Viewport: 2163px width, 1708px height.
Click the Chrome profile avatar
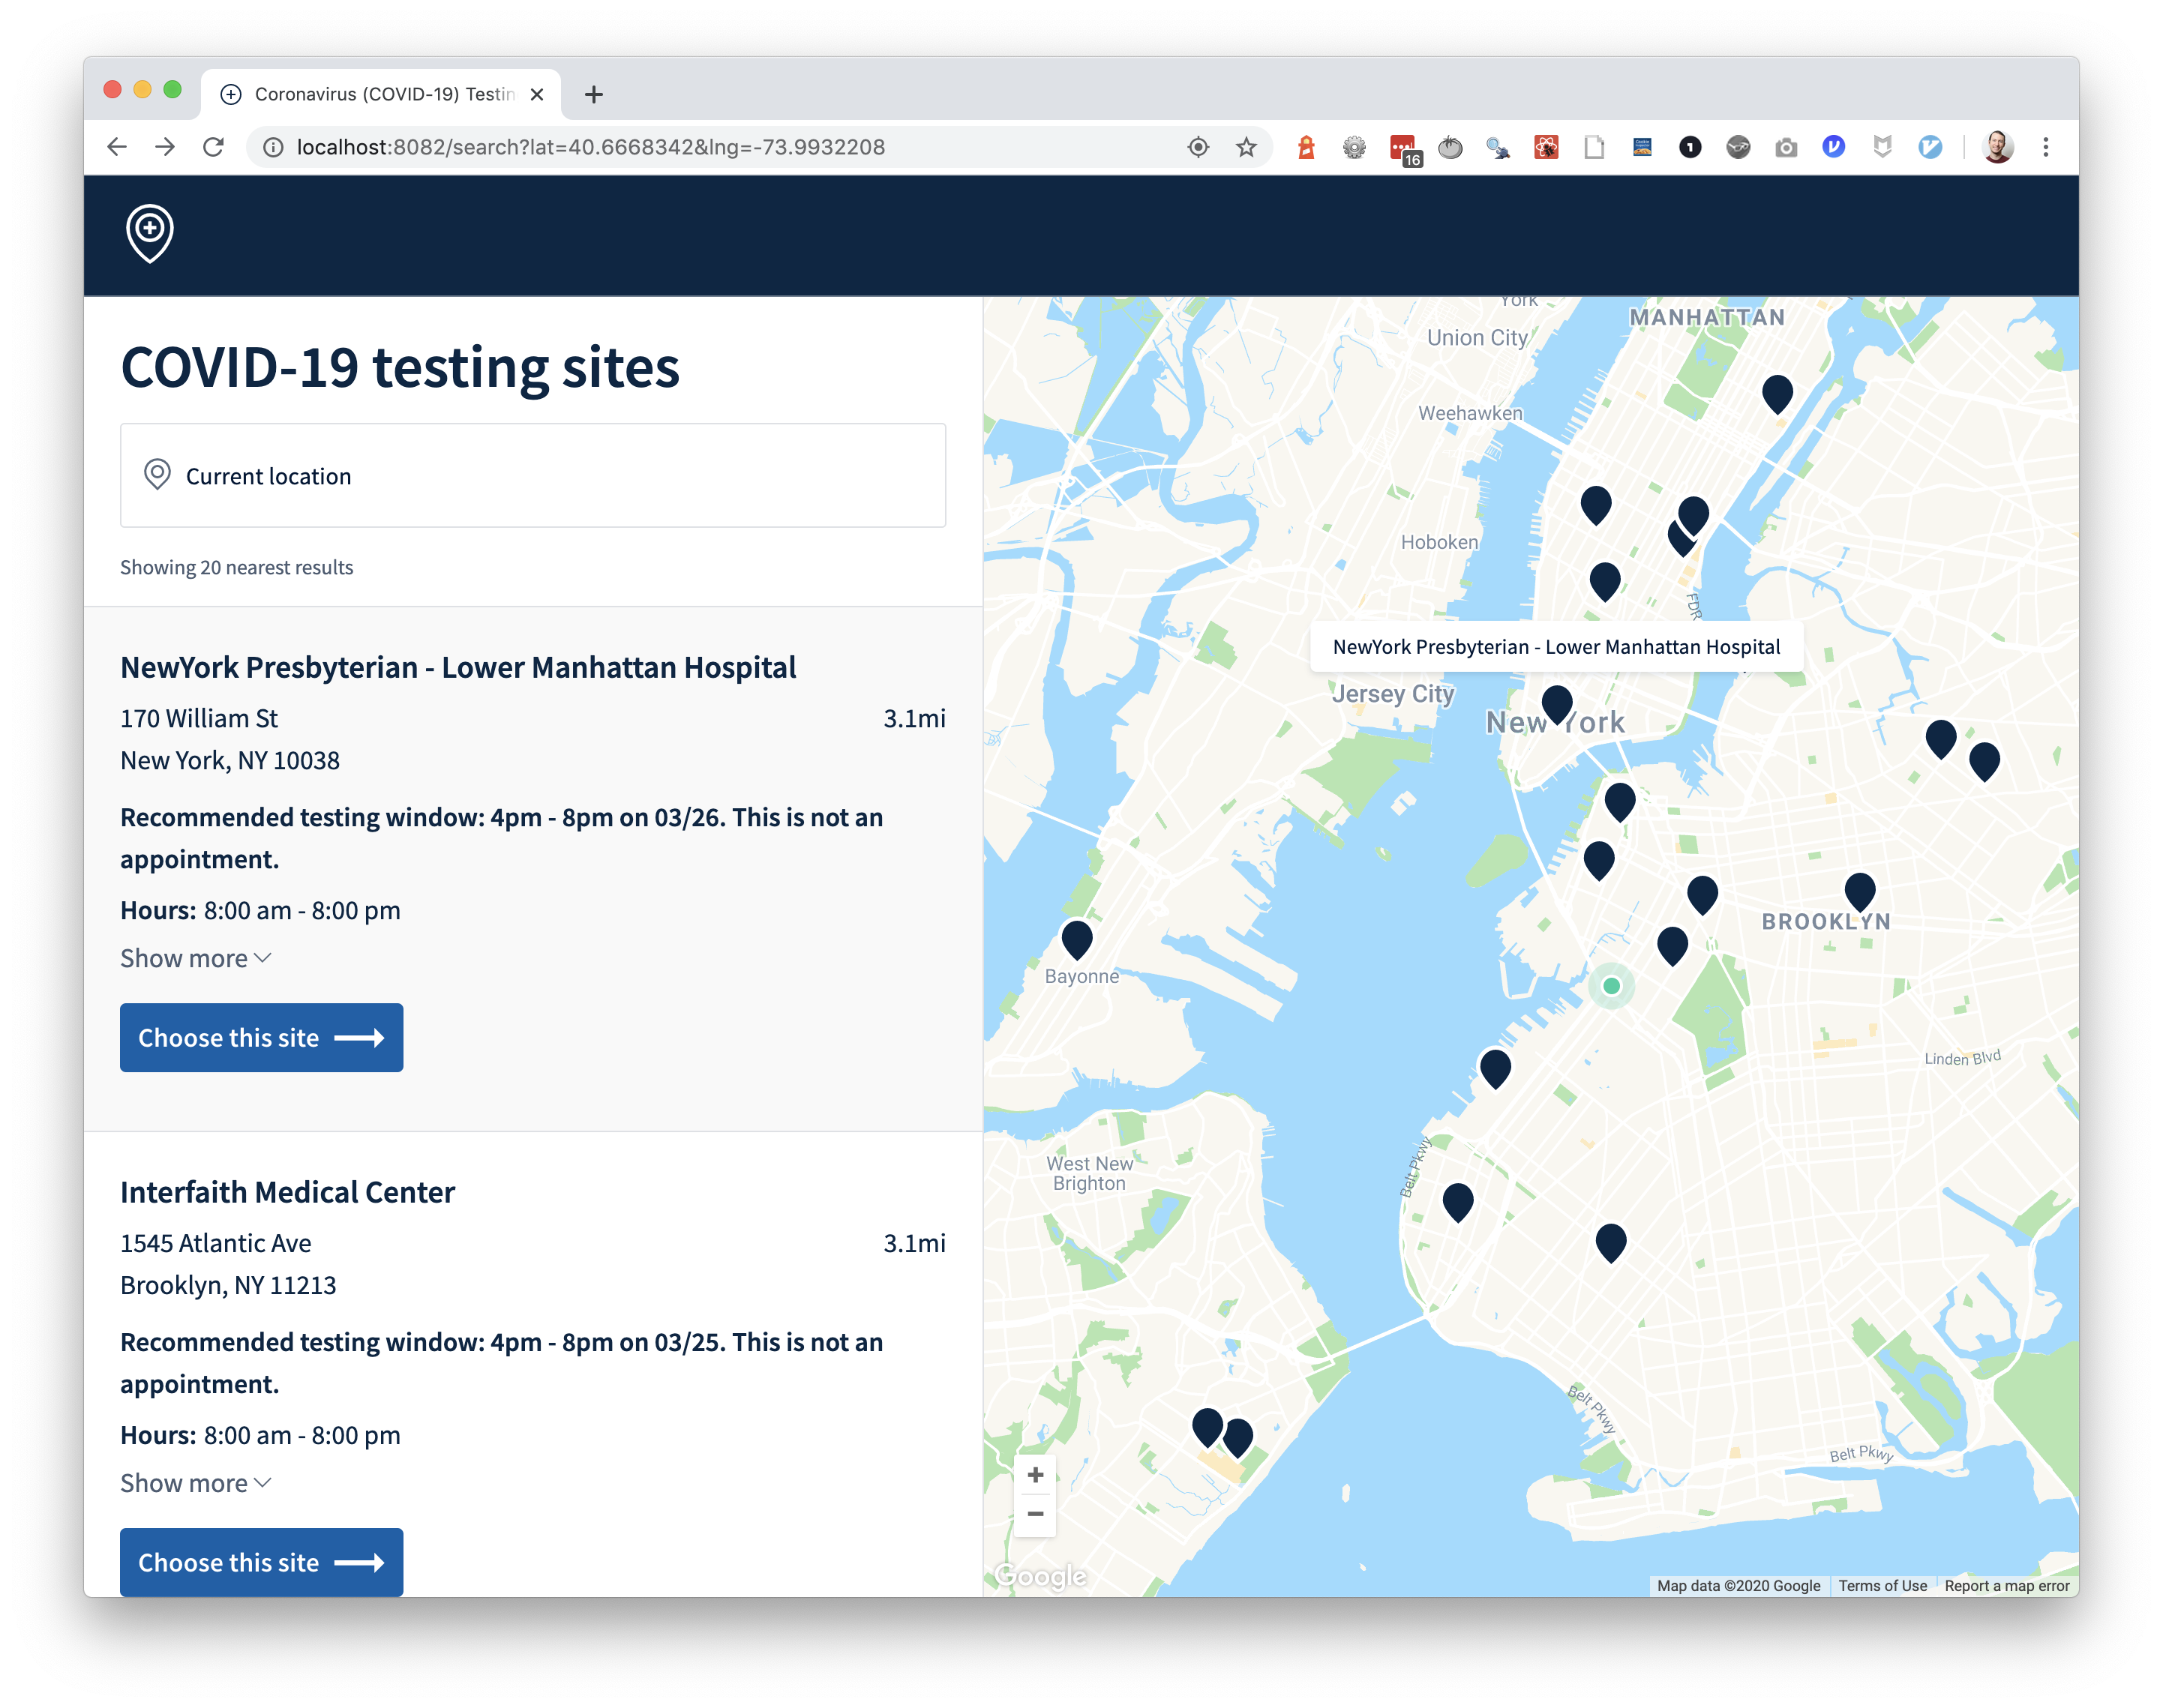[x=1997, y=148]
